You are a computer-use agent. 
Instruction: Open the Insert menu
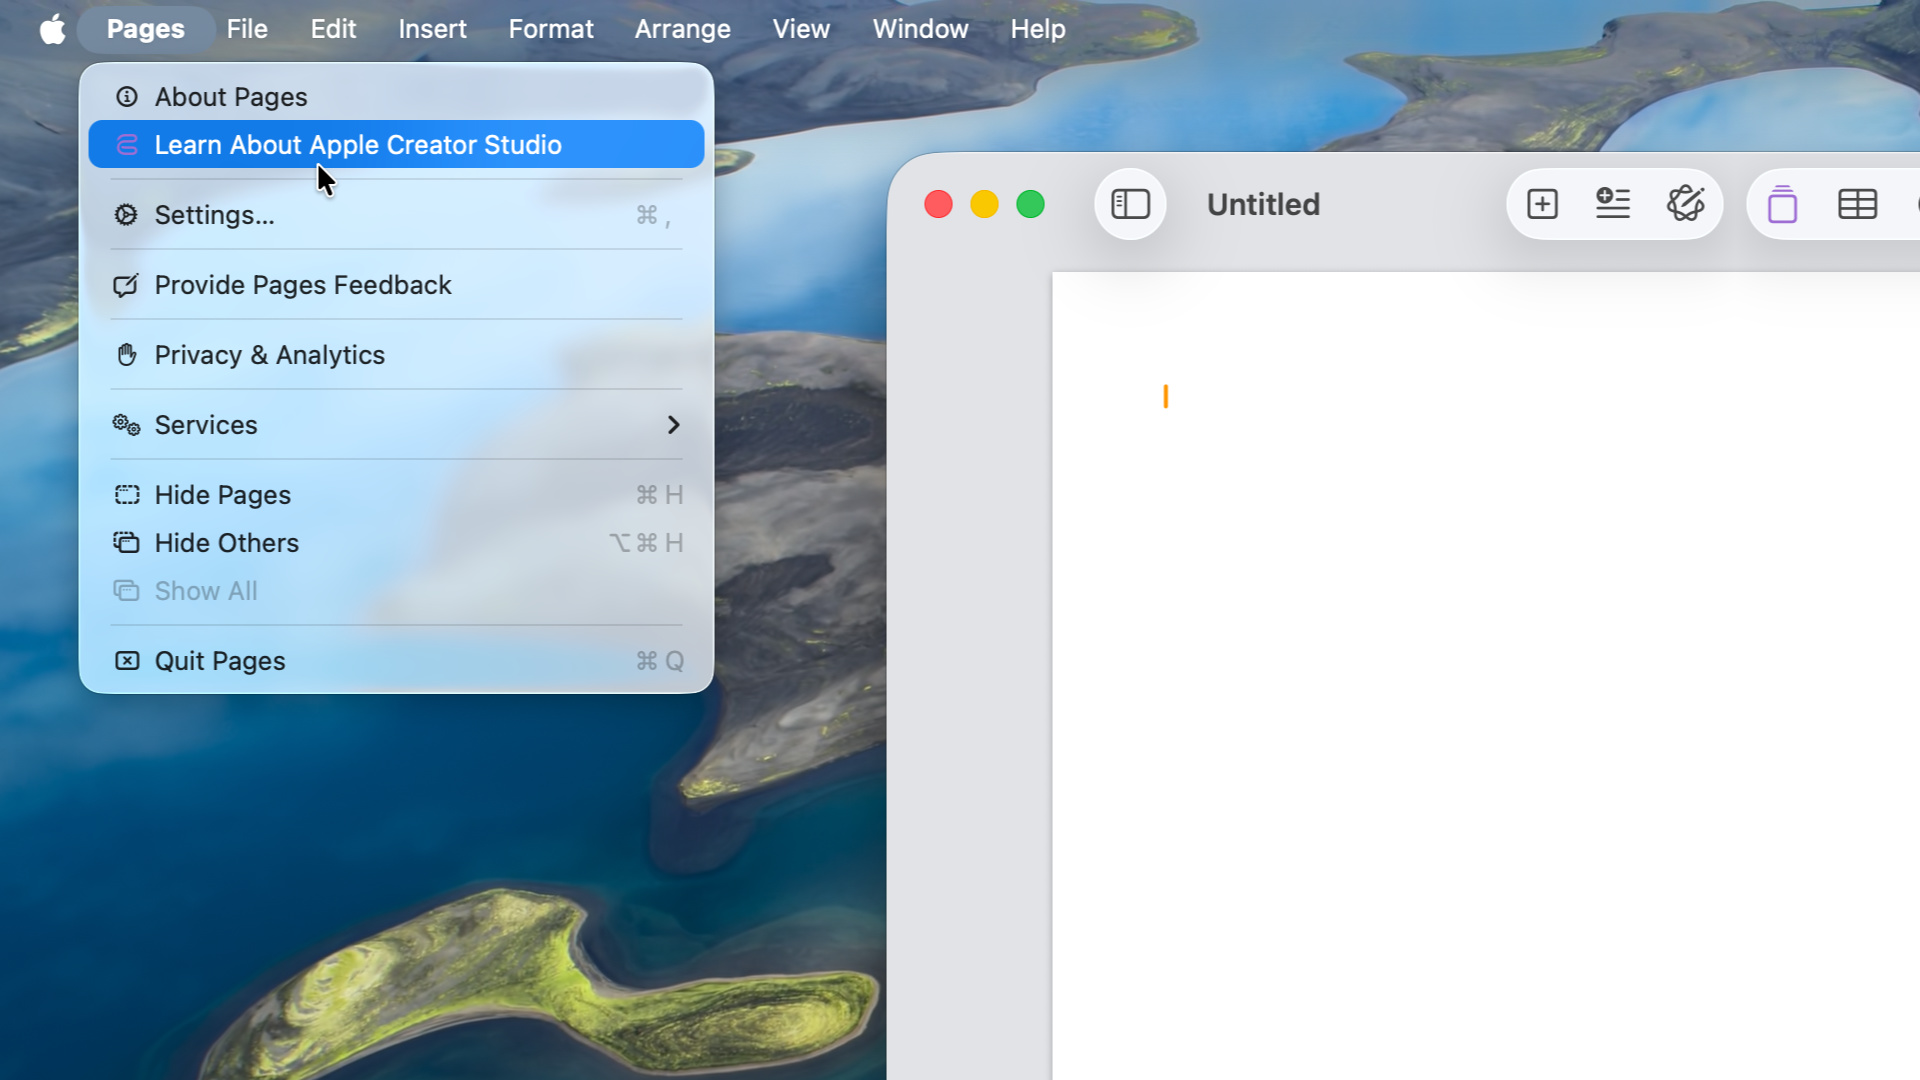pyautogui.click(x=432, y=29)
